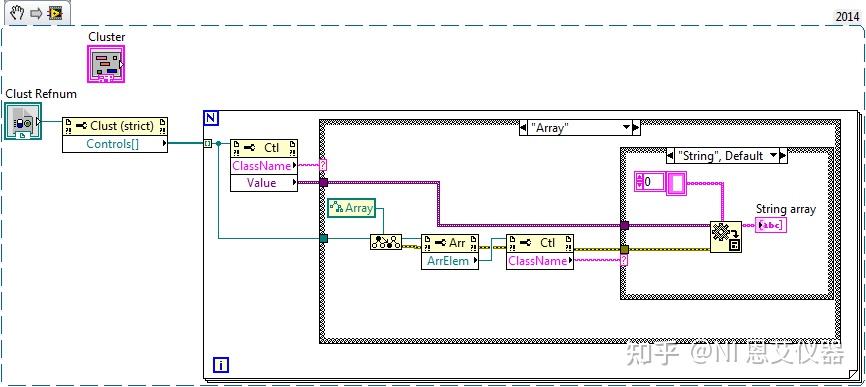Select the Clust (strict) property node header
866x387 pixels.
[115, 126]
